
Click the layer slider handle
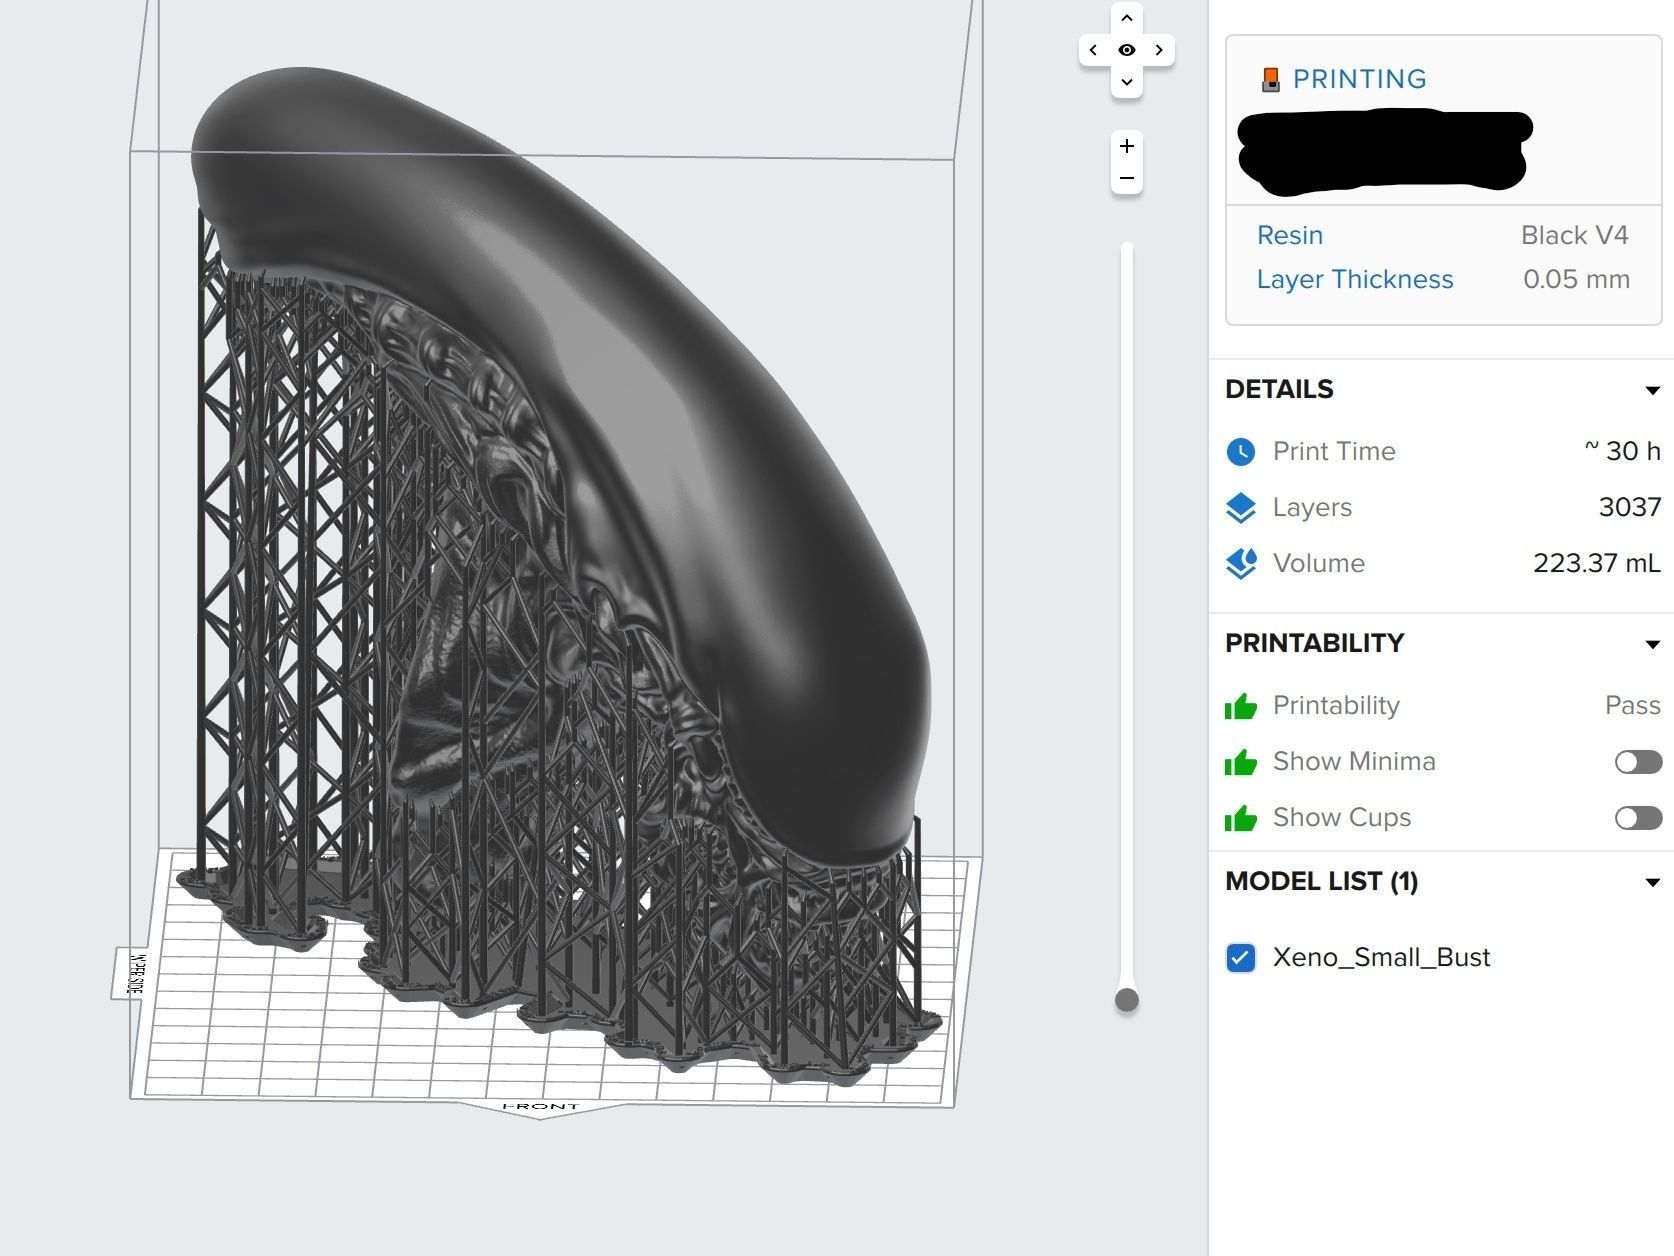tap(1127, 1000)
